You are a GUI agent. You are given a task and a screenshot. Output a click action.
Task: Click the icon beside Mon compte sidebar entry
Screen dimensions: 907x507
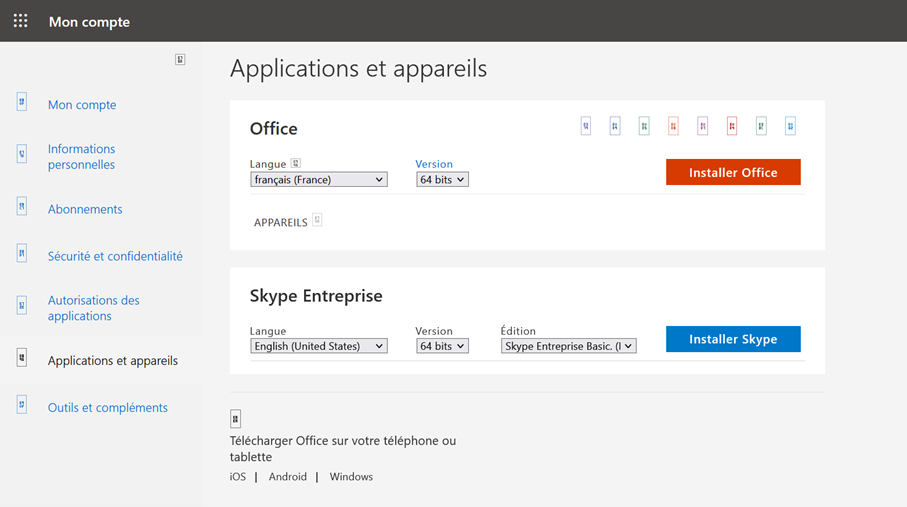(21, 102)
